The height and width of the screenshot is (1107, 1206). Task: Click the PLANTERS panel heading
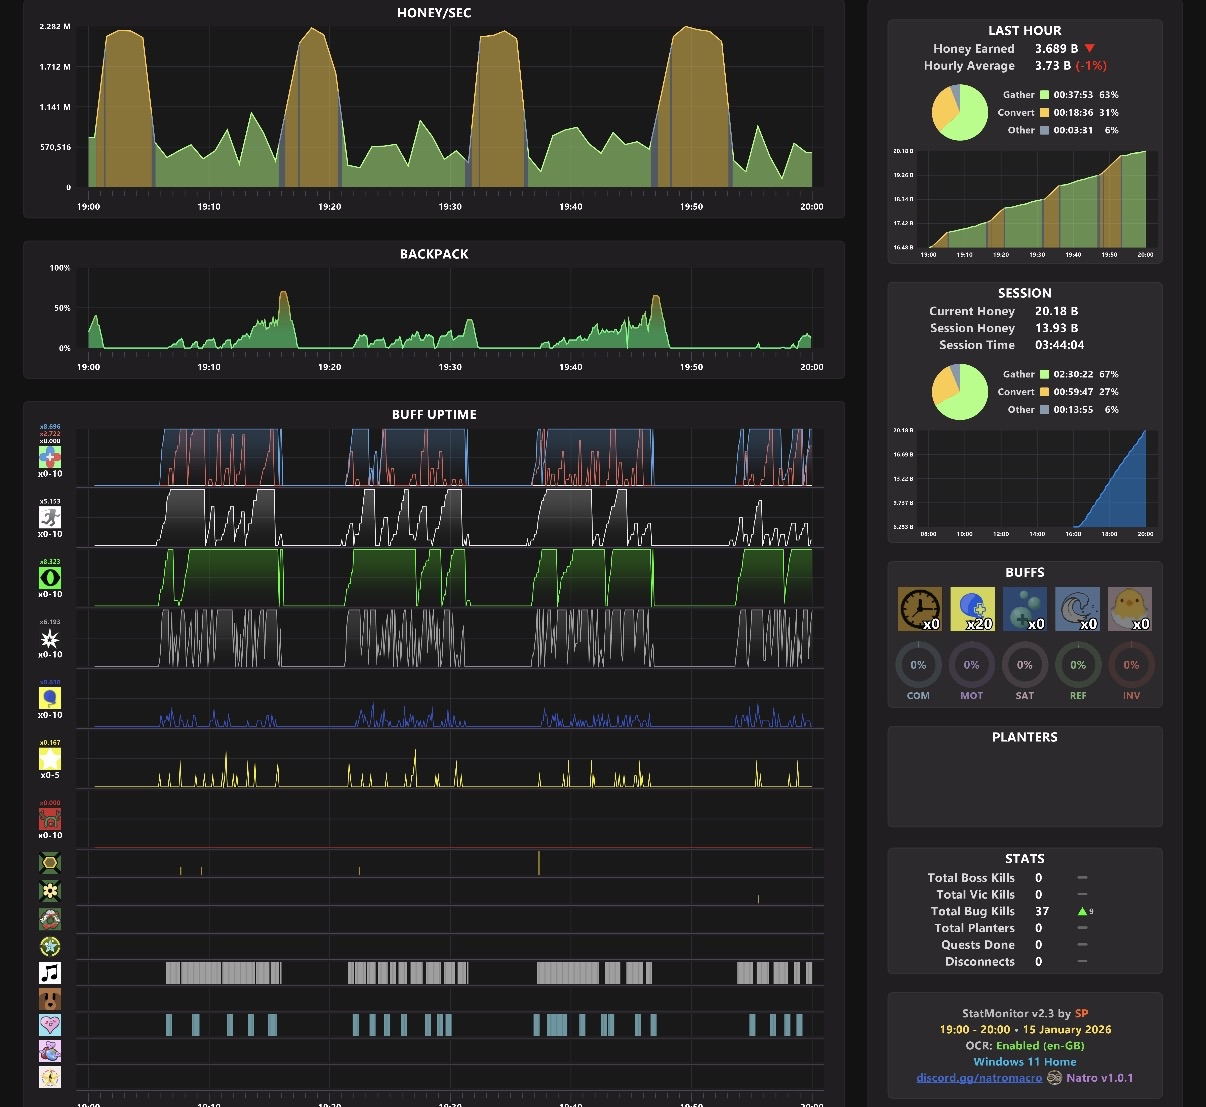[x=1025, y=737]
